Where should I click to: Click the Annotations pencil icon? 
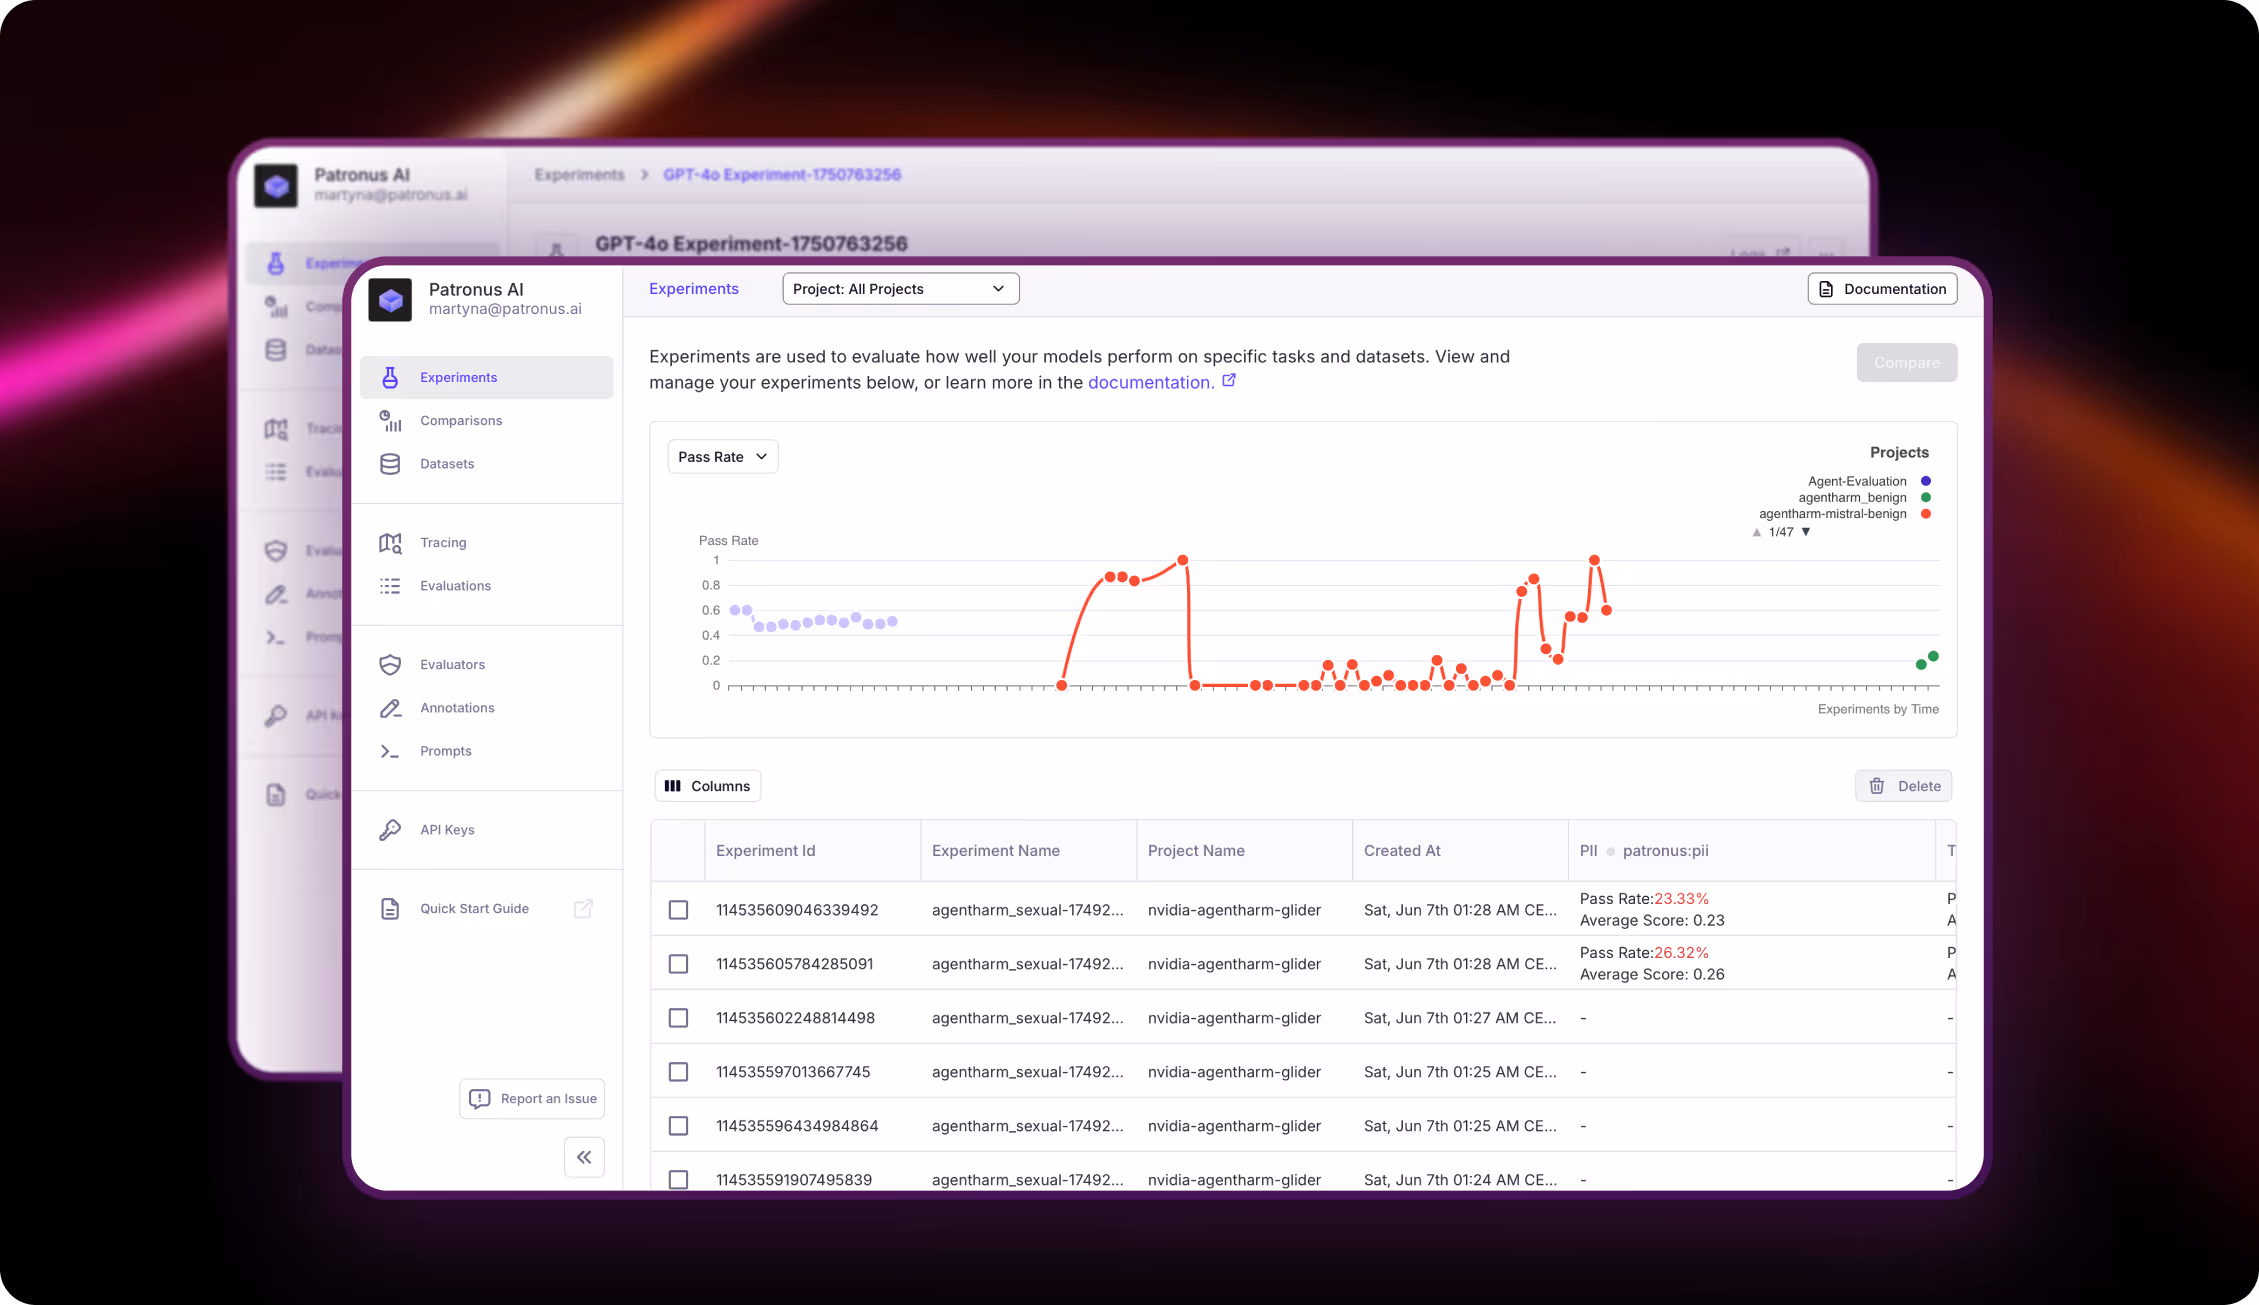pyautogui.click(x=390, y=708)
